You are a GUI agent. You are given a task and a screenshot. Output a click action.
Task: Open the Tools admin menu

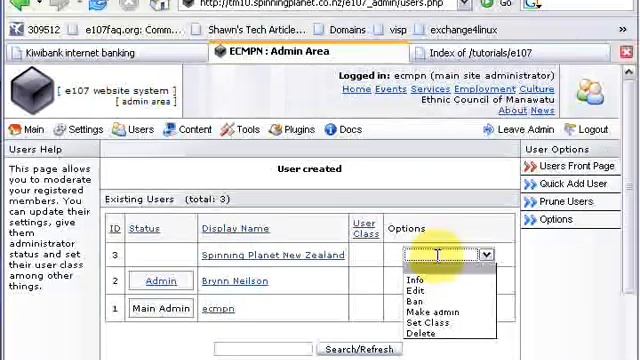pyautogui.click(x=240, y=130)
